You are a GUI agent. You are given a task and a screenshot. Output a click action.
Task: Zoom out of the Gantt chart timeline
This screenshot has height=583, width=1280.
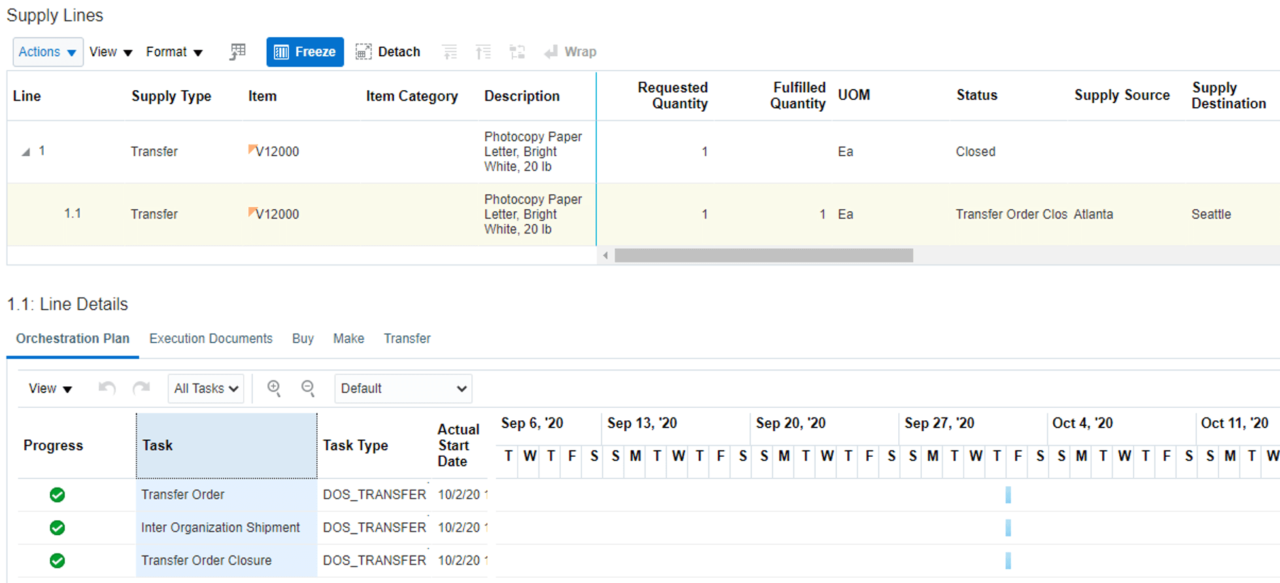[x=308, y=388]
